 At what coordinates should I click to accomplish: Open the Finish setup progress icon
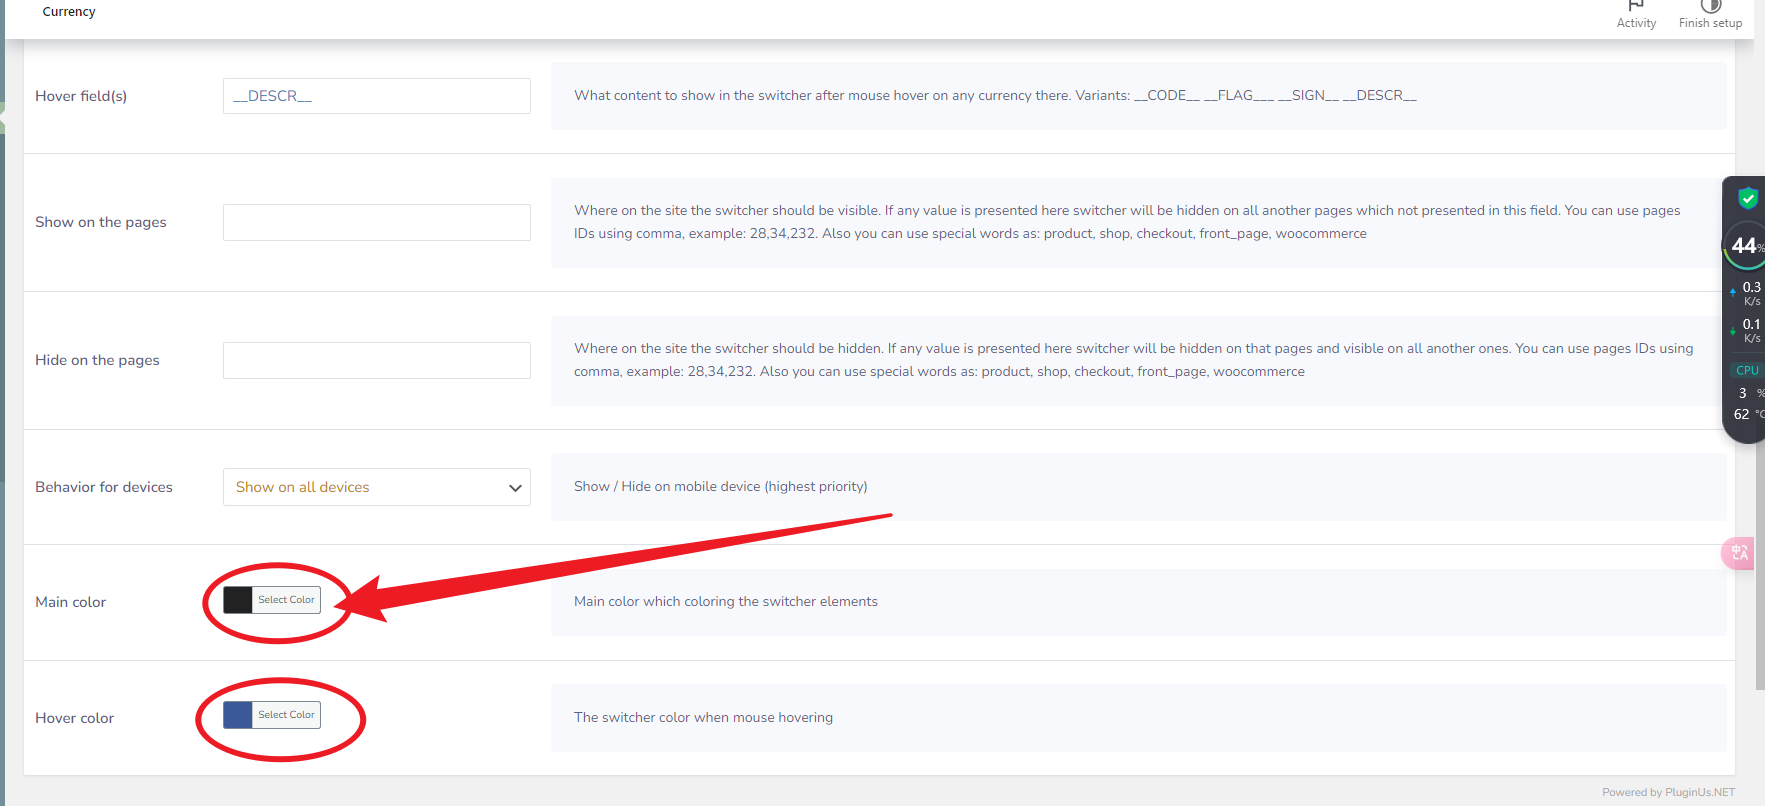(1710, 6)
